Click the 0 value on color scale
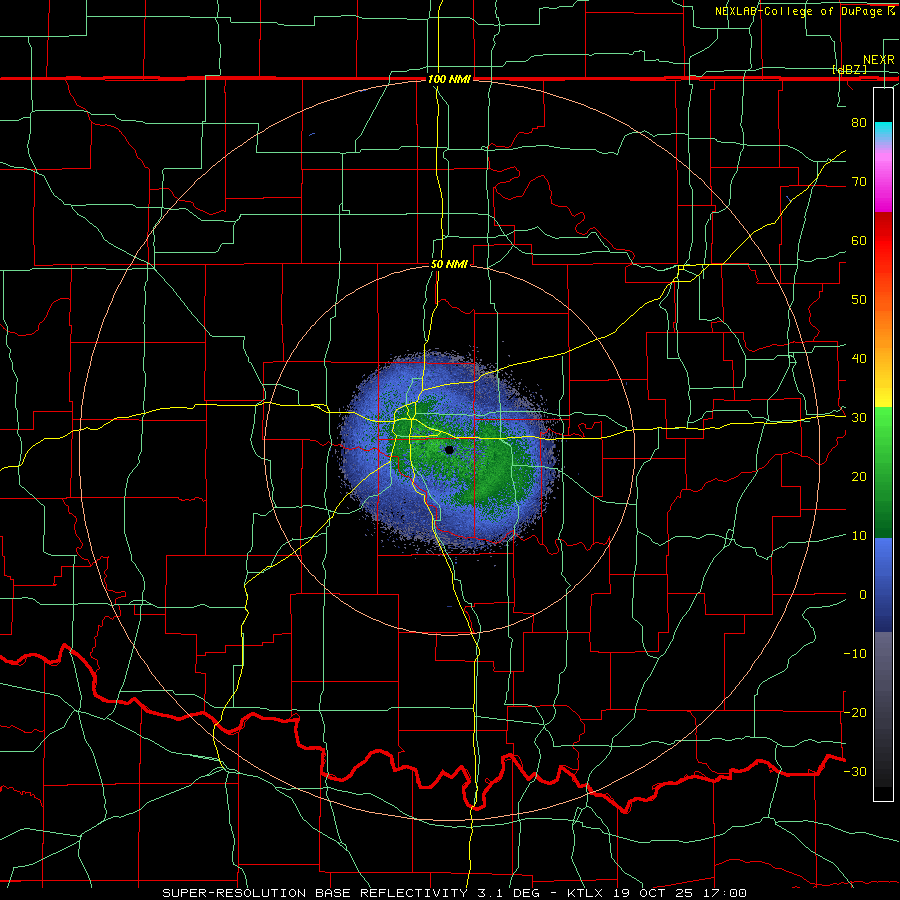Image resolution: width=900 pixels, height=900 pixels. [863, 595]
